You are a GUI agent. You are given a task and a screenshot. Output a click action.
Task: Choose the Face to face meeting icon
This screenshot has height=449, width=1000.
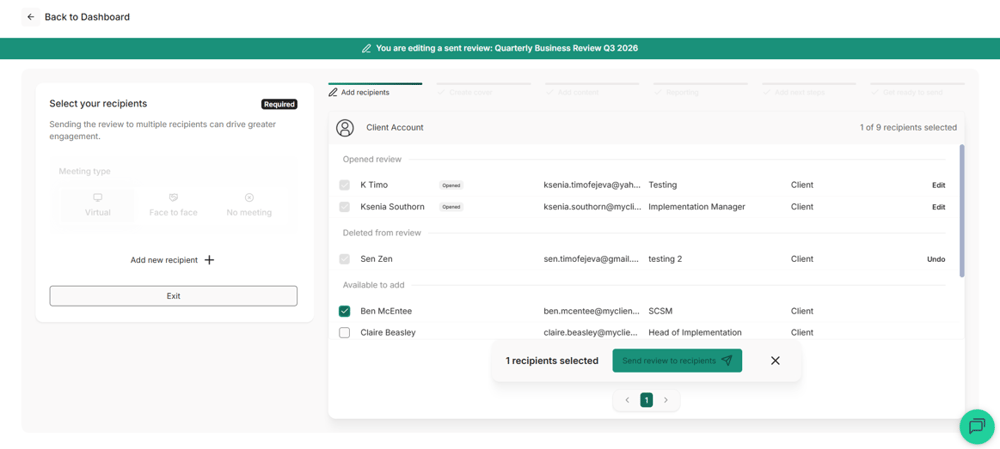tap(173, 198)
